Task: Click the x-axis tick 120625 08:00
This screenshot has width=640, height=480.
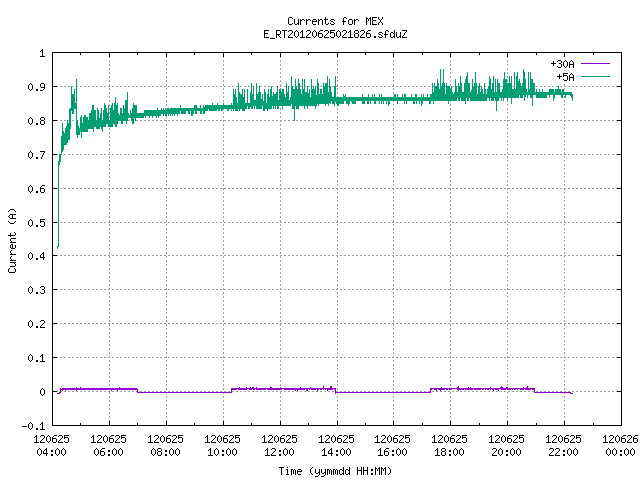Action: (165, 446)
